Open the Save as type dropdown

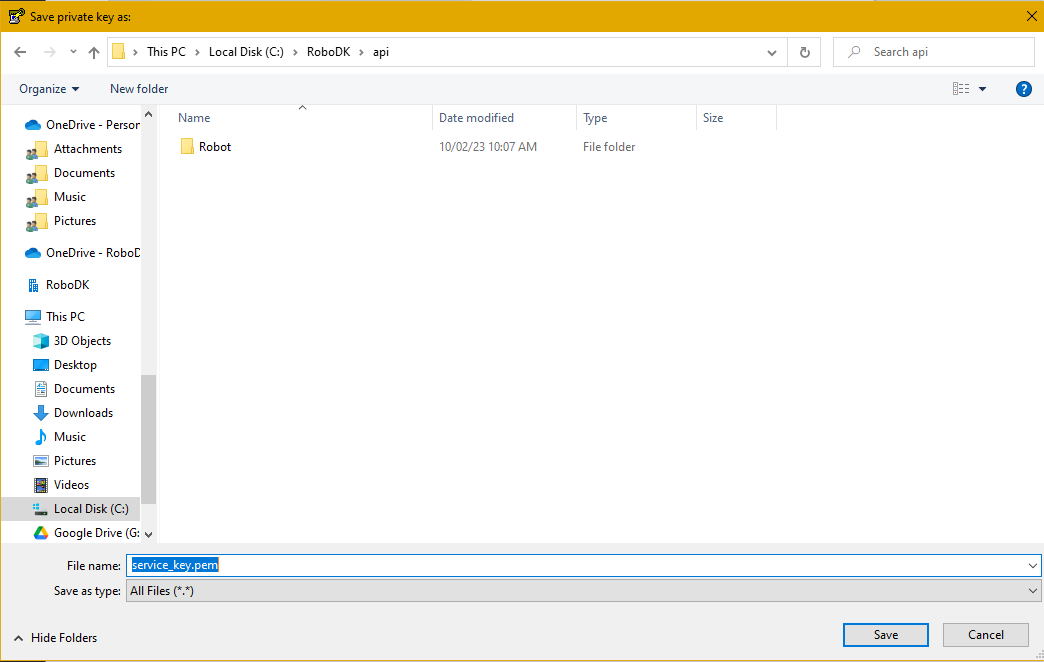pyautogui.click(x=584, y=591)
